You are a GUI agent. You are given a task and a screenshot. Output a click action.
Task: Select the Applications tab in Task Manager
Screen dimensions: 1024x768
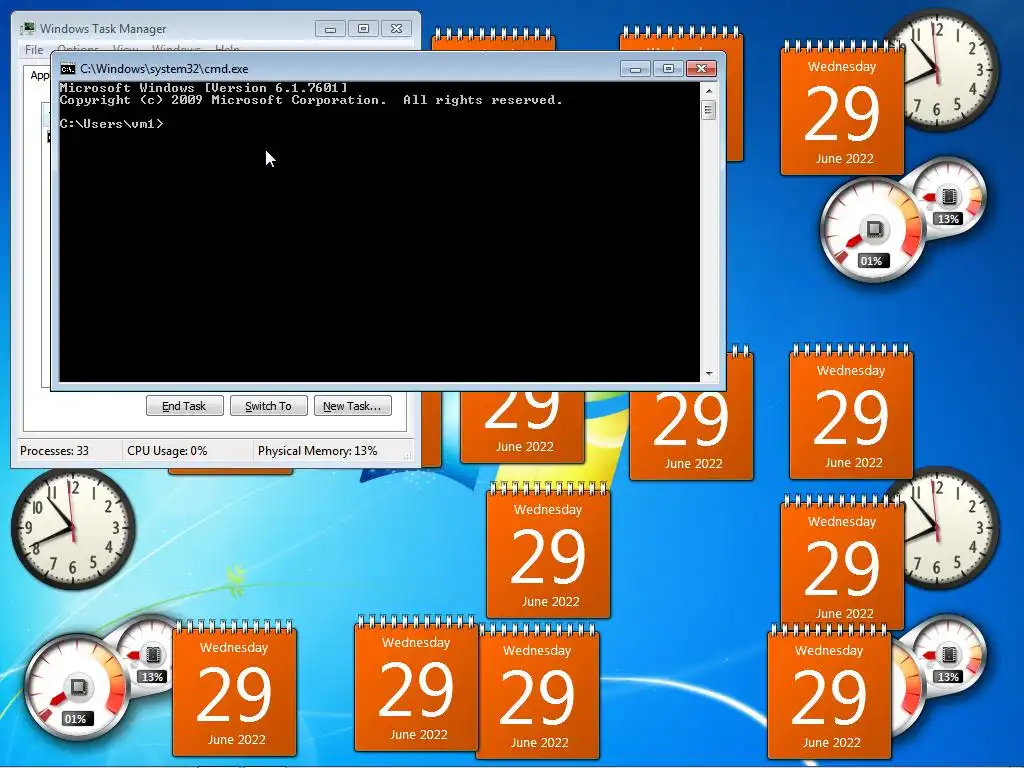39,75
